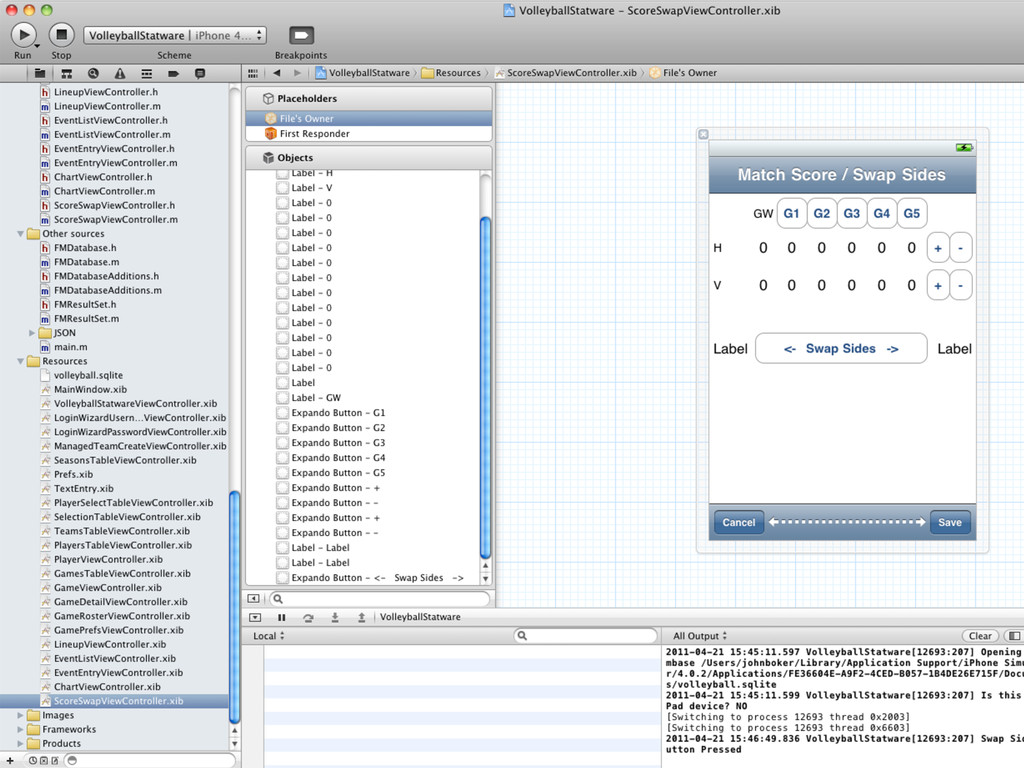Add a new file with plus button
This screenshot has width=1024, height=768.
(10, 760)
